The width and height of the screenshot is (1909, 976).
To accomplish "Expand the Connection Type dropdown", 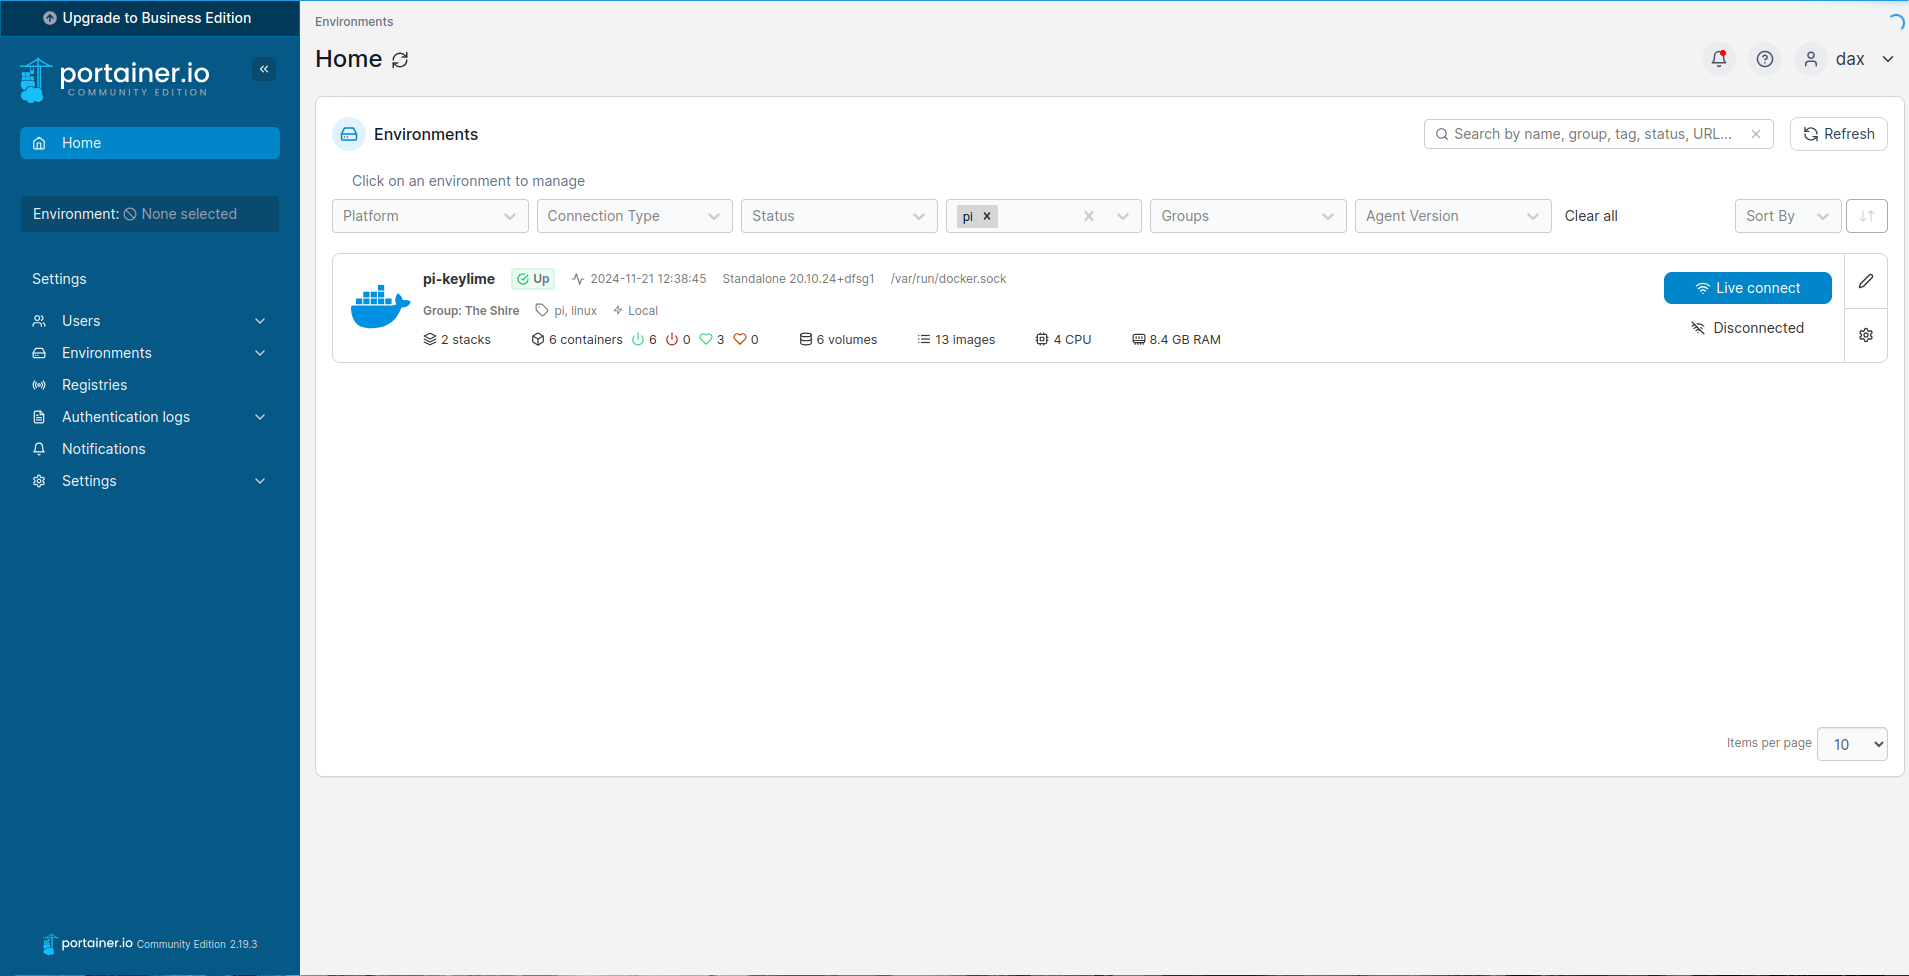I will (634, 216).
